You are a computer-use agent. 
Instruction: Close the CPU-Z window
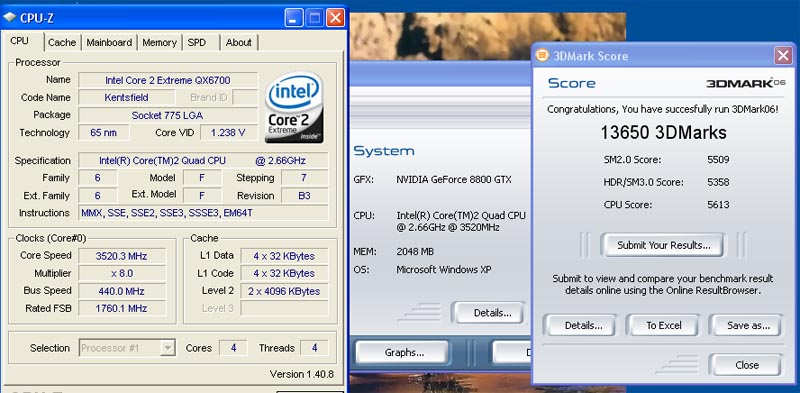[x=335, y=18]
